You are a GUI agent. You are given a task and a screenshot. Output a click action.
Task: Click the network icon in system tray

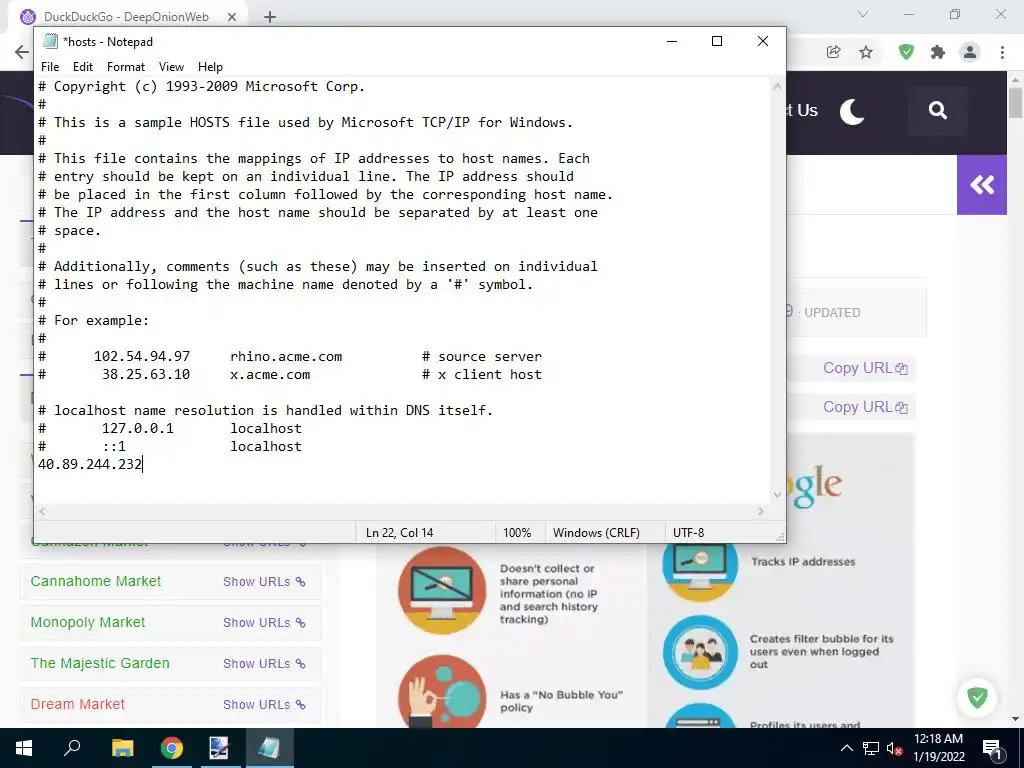click(871, 748)
